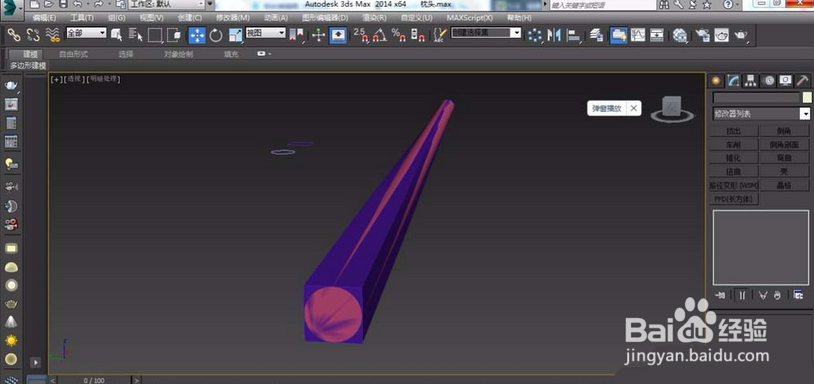Open the MAXScript(X) menu
The image size is (814, 384).
[x=470, y=18]
